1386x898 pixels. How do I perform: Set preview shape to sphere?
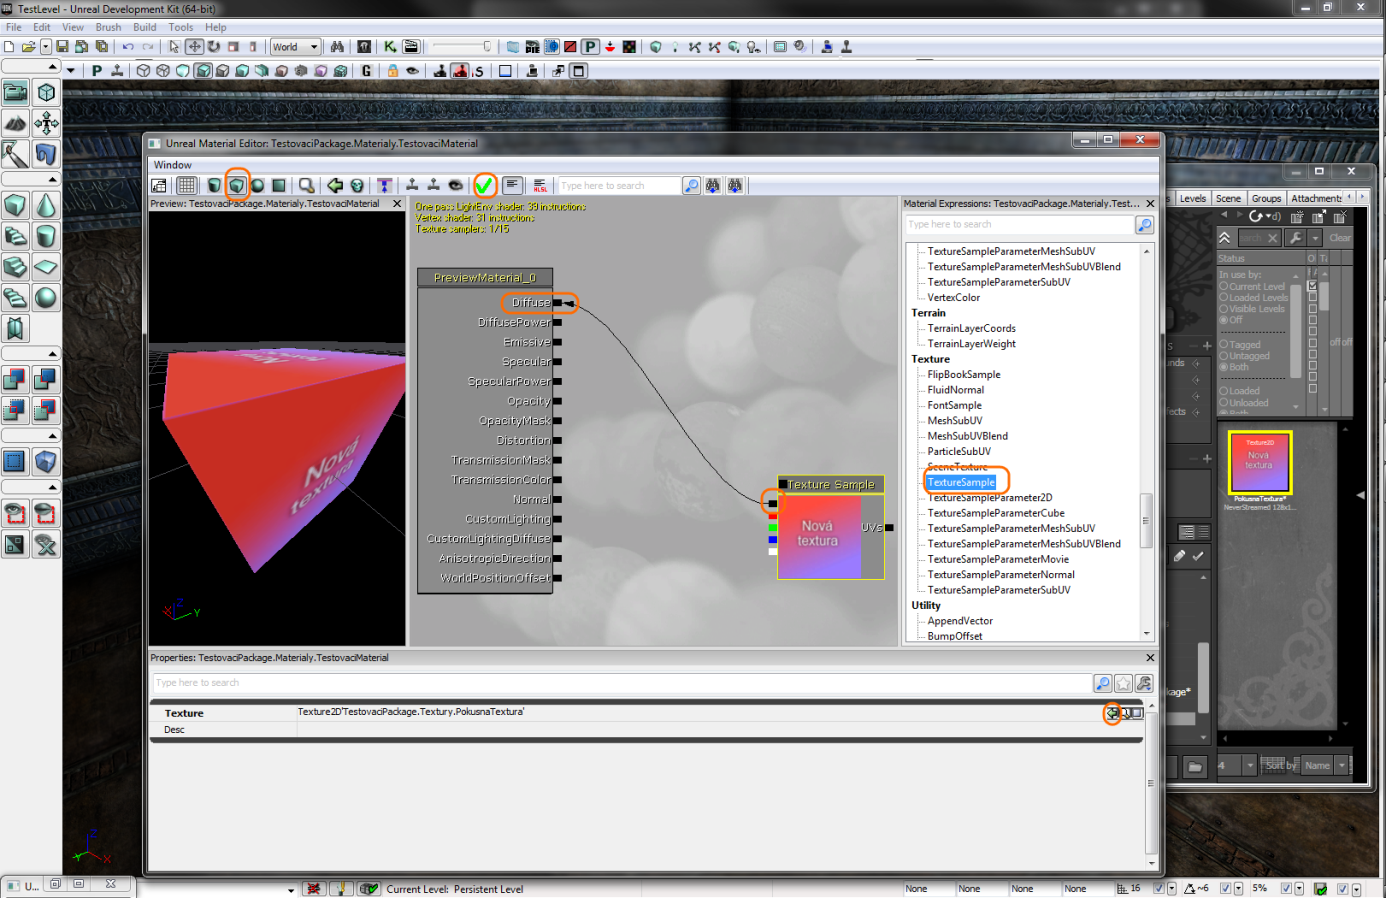point(258,185)
